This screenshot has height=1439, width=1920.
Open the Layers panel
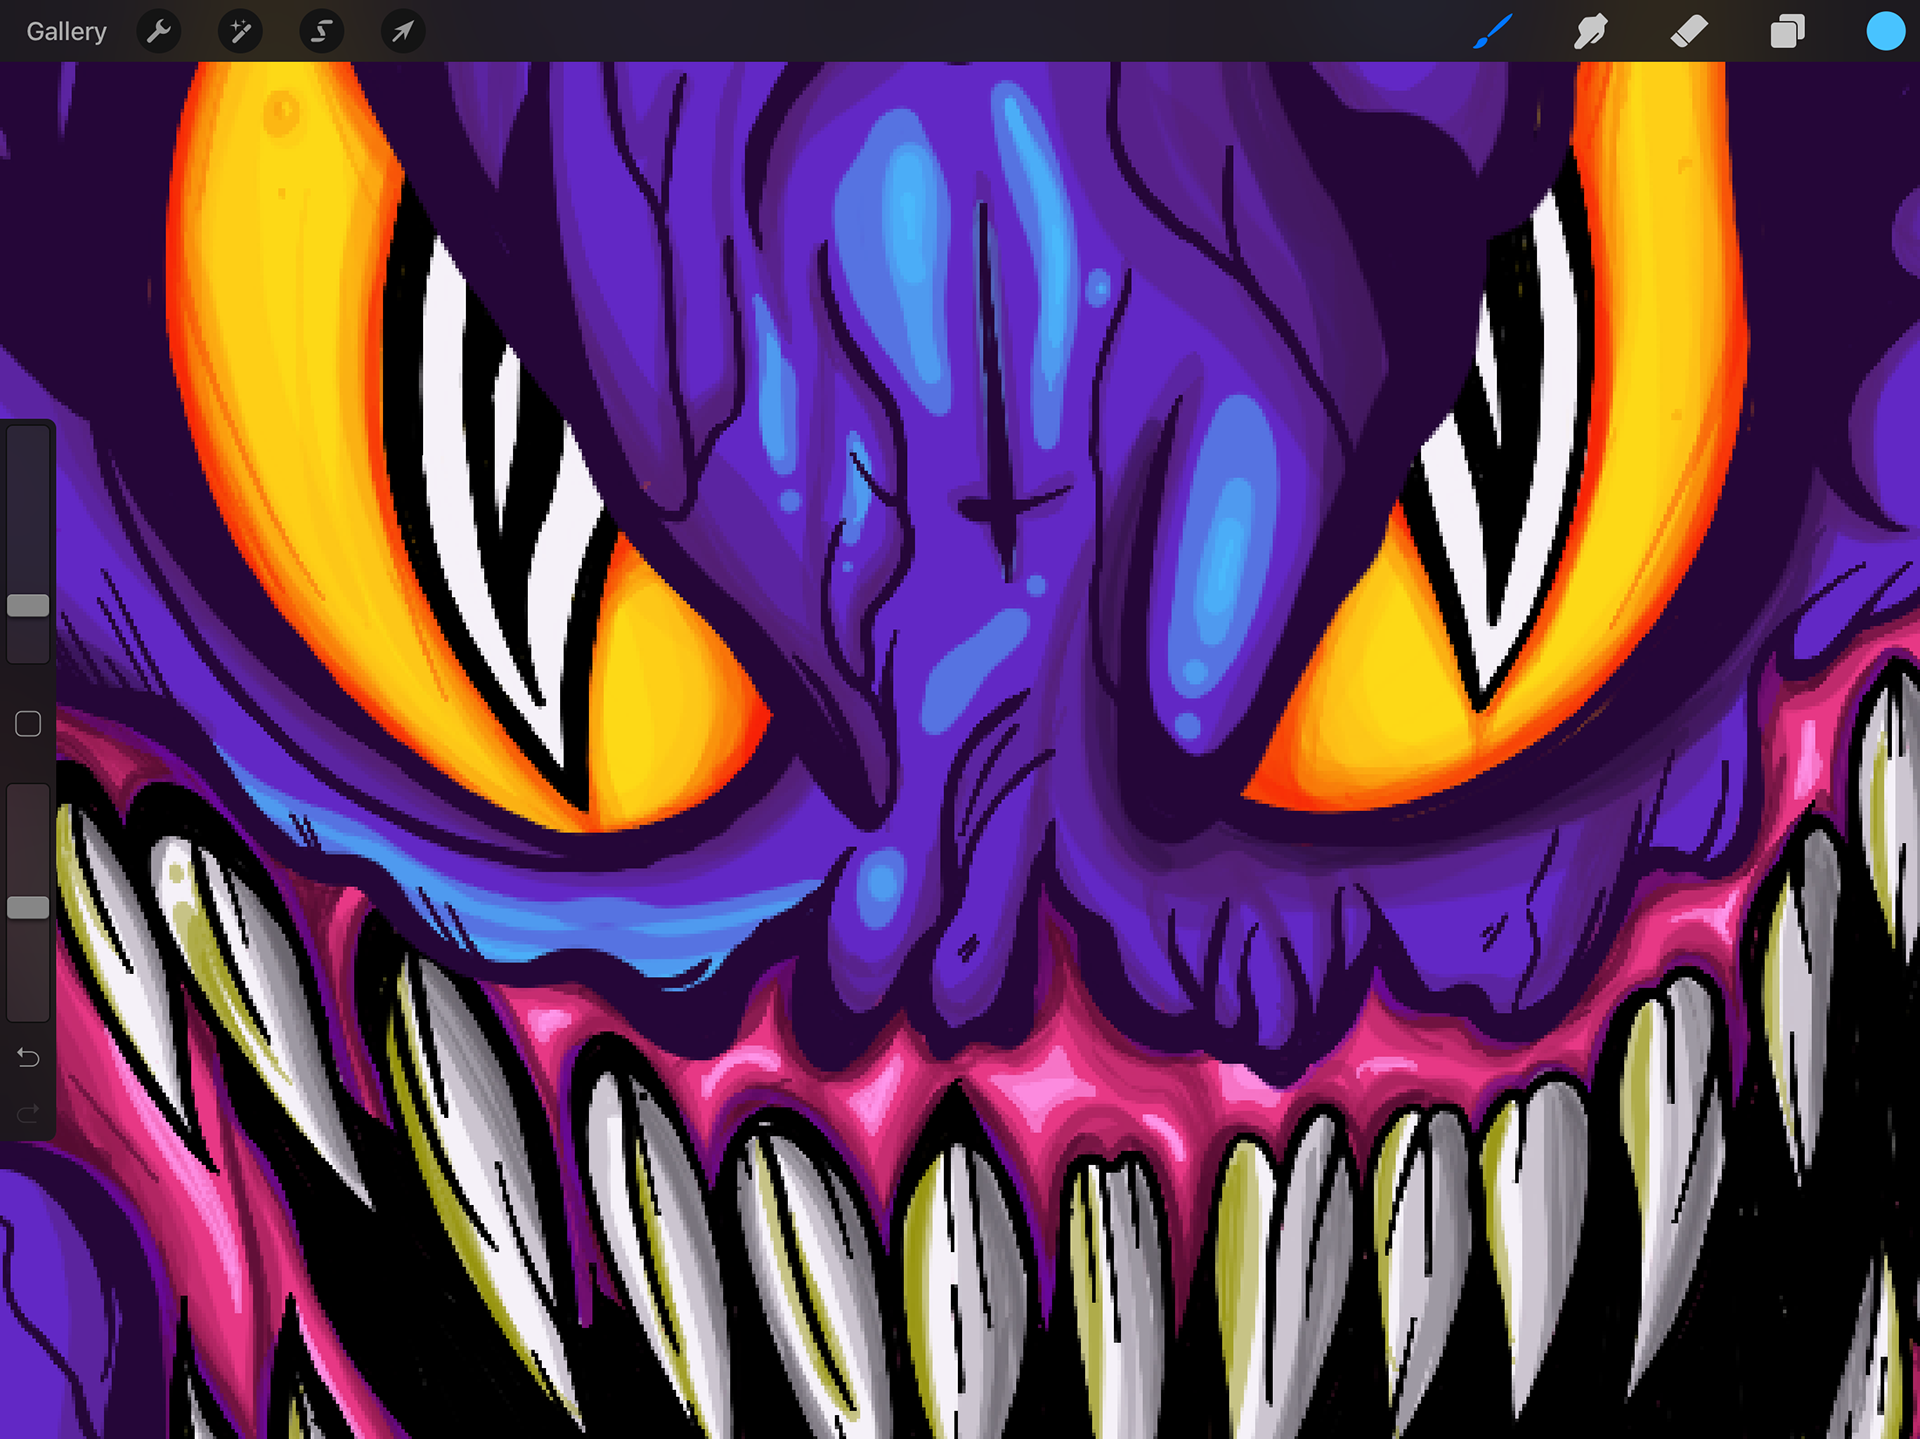(x=1787, y=32)
